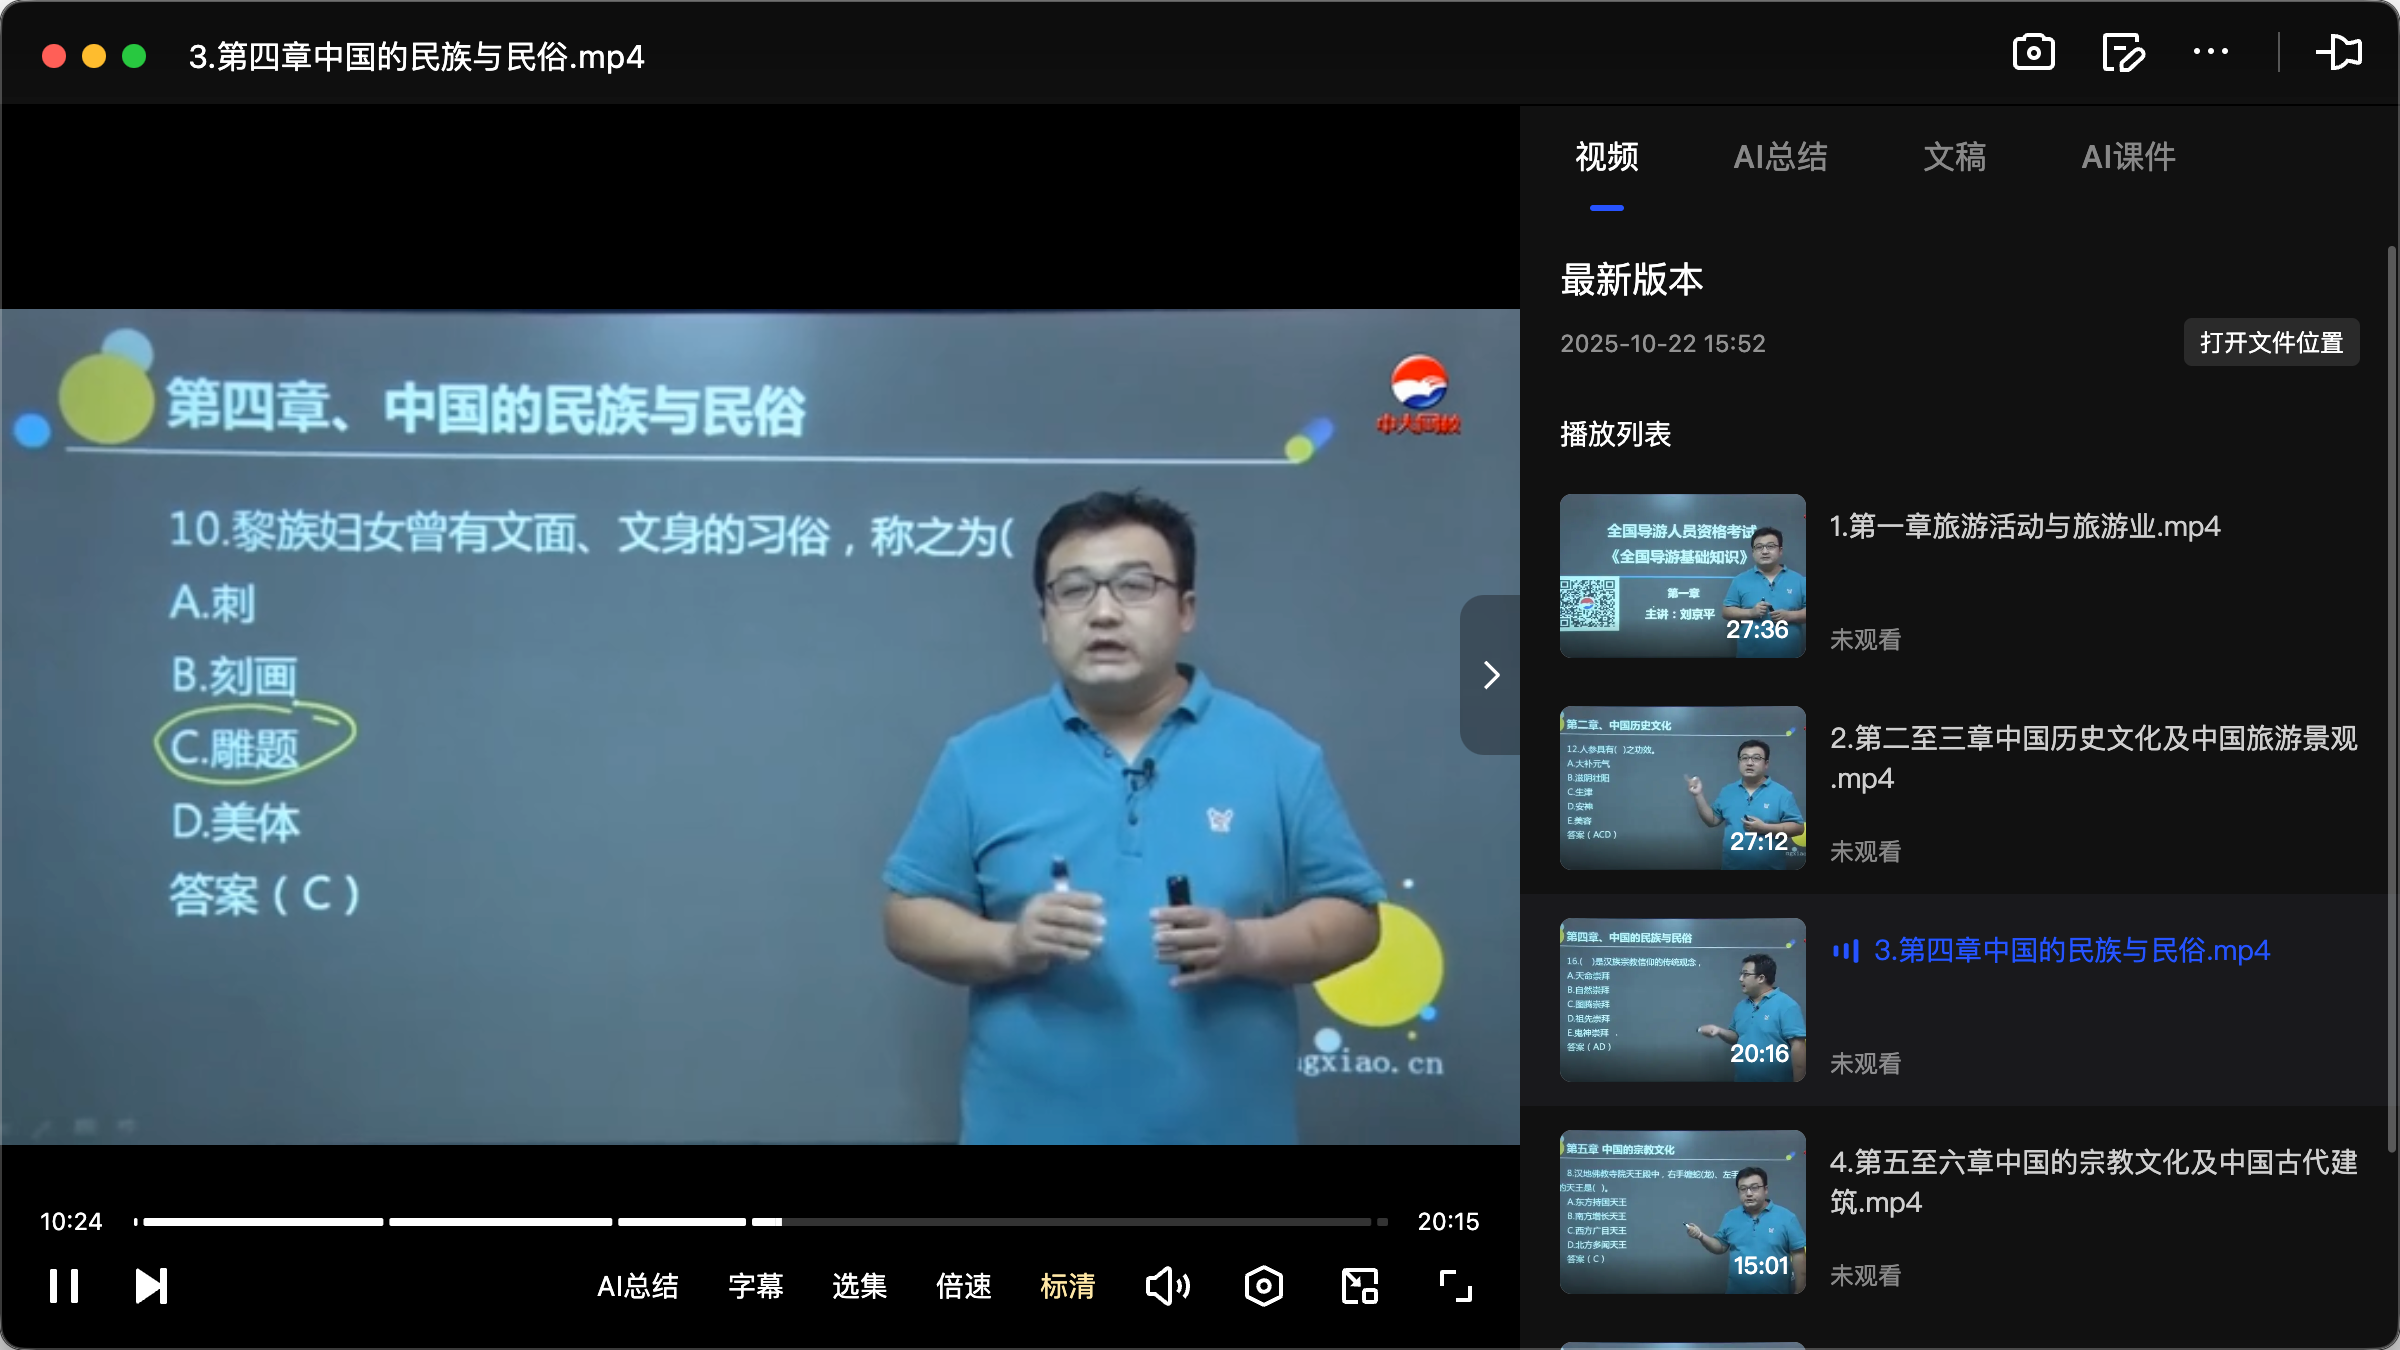Pause the video playback

(63, 1287)
